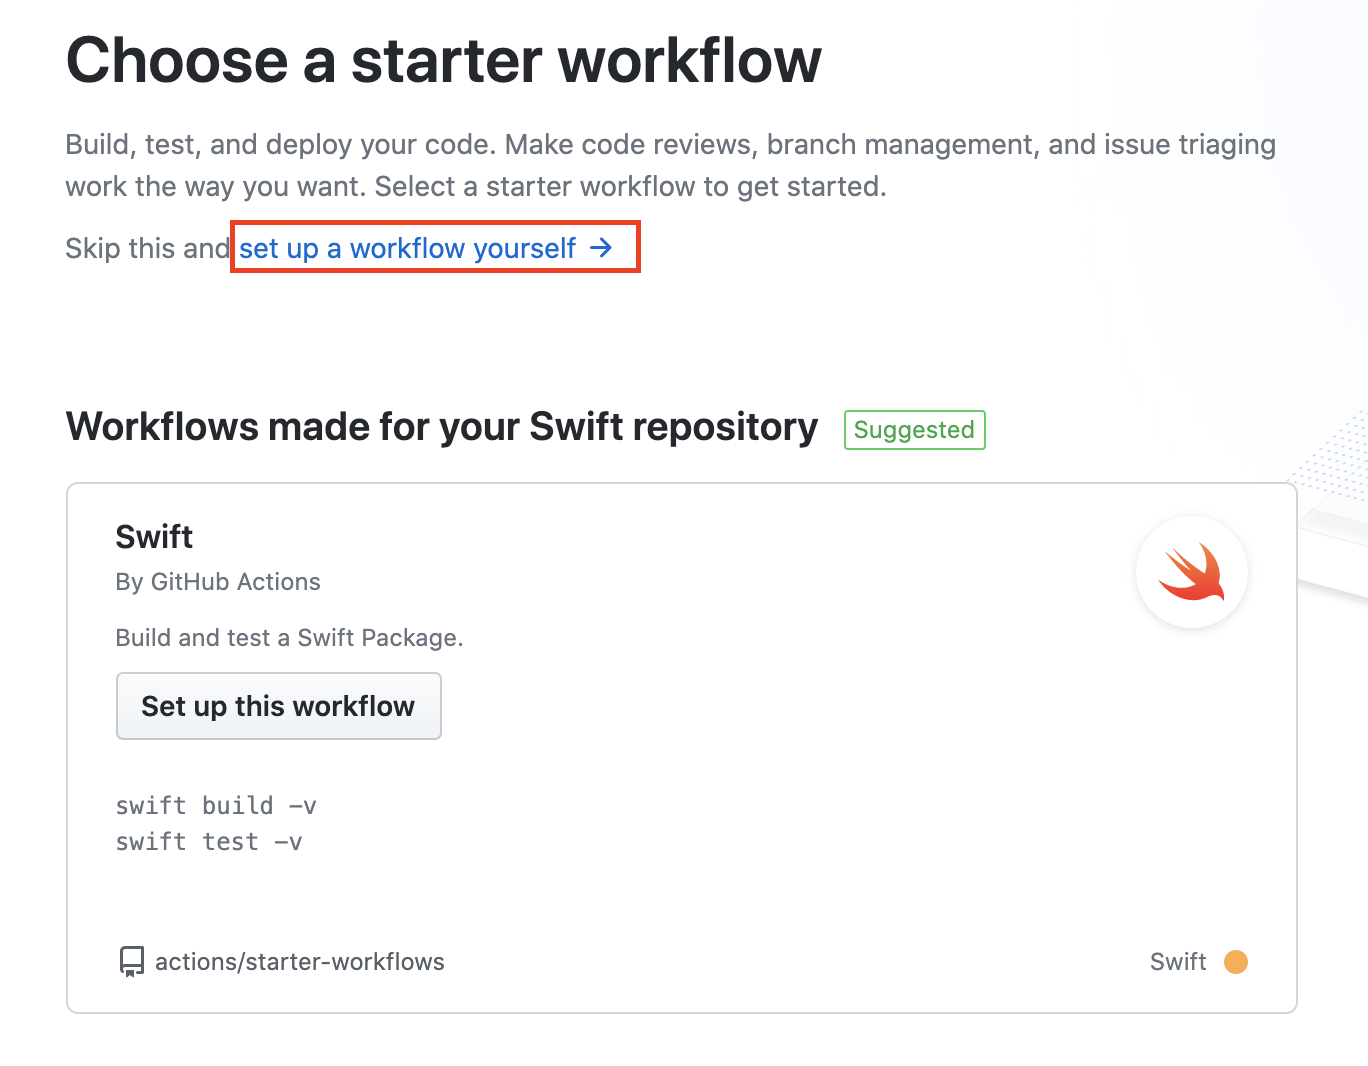Viewport: 1368px width, 1066px height.
Task: Click the 'Skip this and' text
Action: coord(148,248)
